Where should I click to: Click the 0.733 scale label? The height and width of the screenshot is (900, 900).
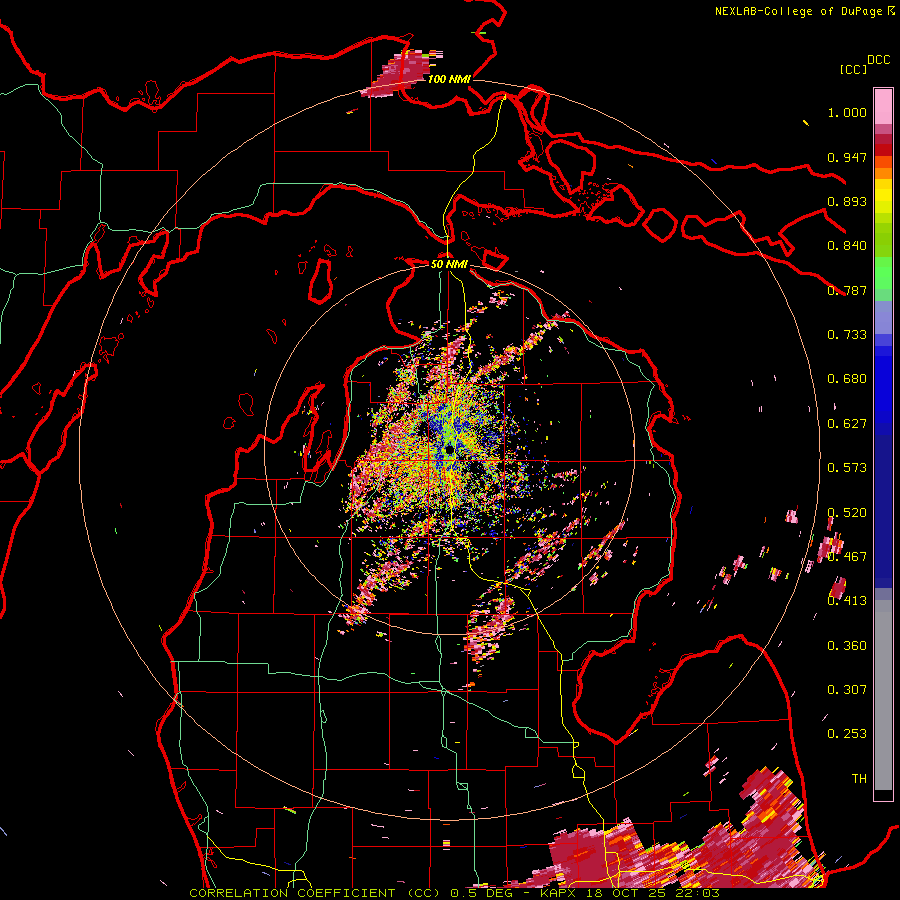[x=847, y=335]
